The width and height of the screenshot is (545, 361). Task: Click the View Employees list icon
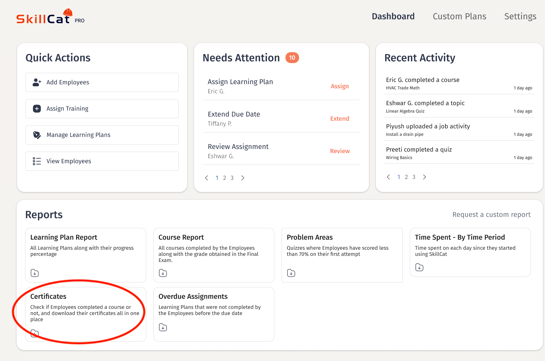coord(36,161)
